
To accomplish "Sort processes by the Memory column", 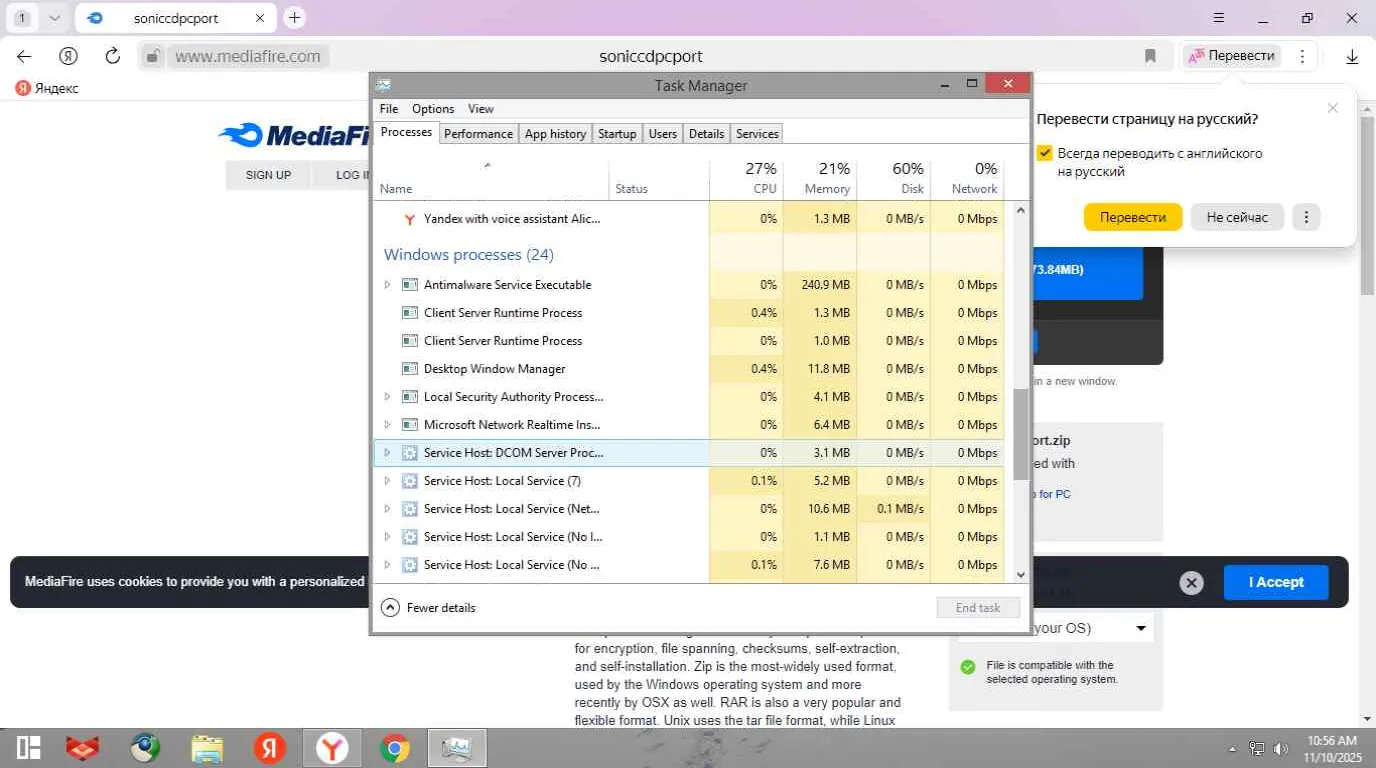I will (820, 178).
